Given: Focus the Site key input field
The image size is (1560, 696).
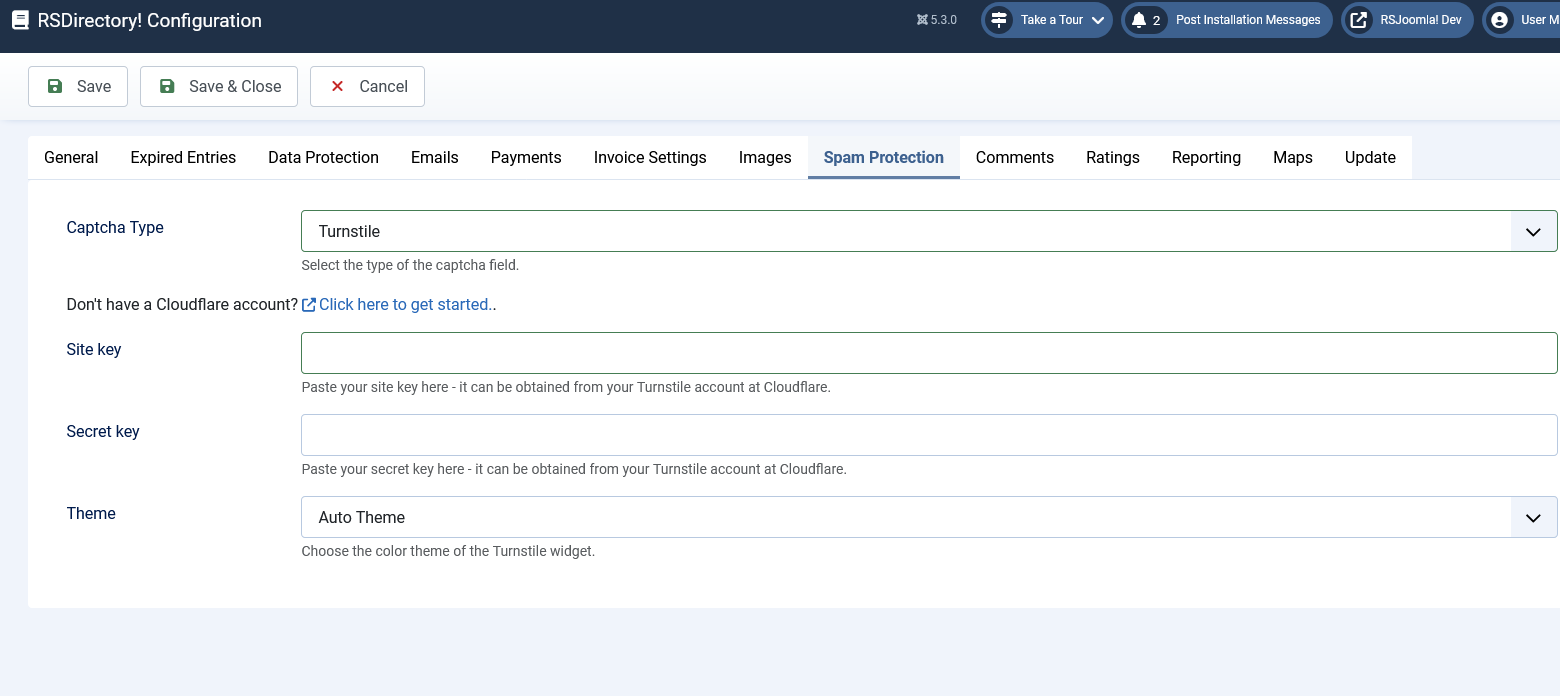Looking at the screenshot, I should pyautogui.click(x=929, y=353).
